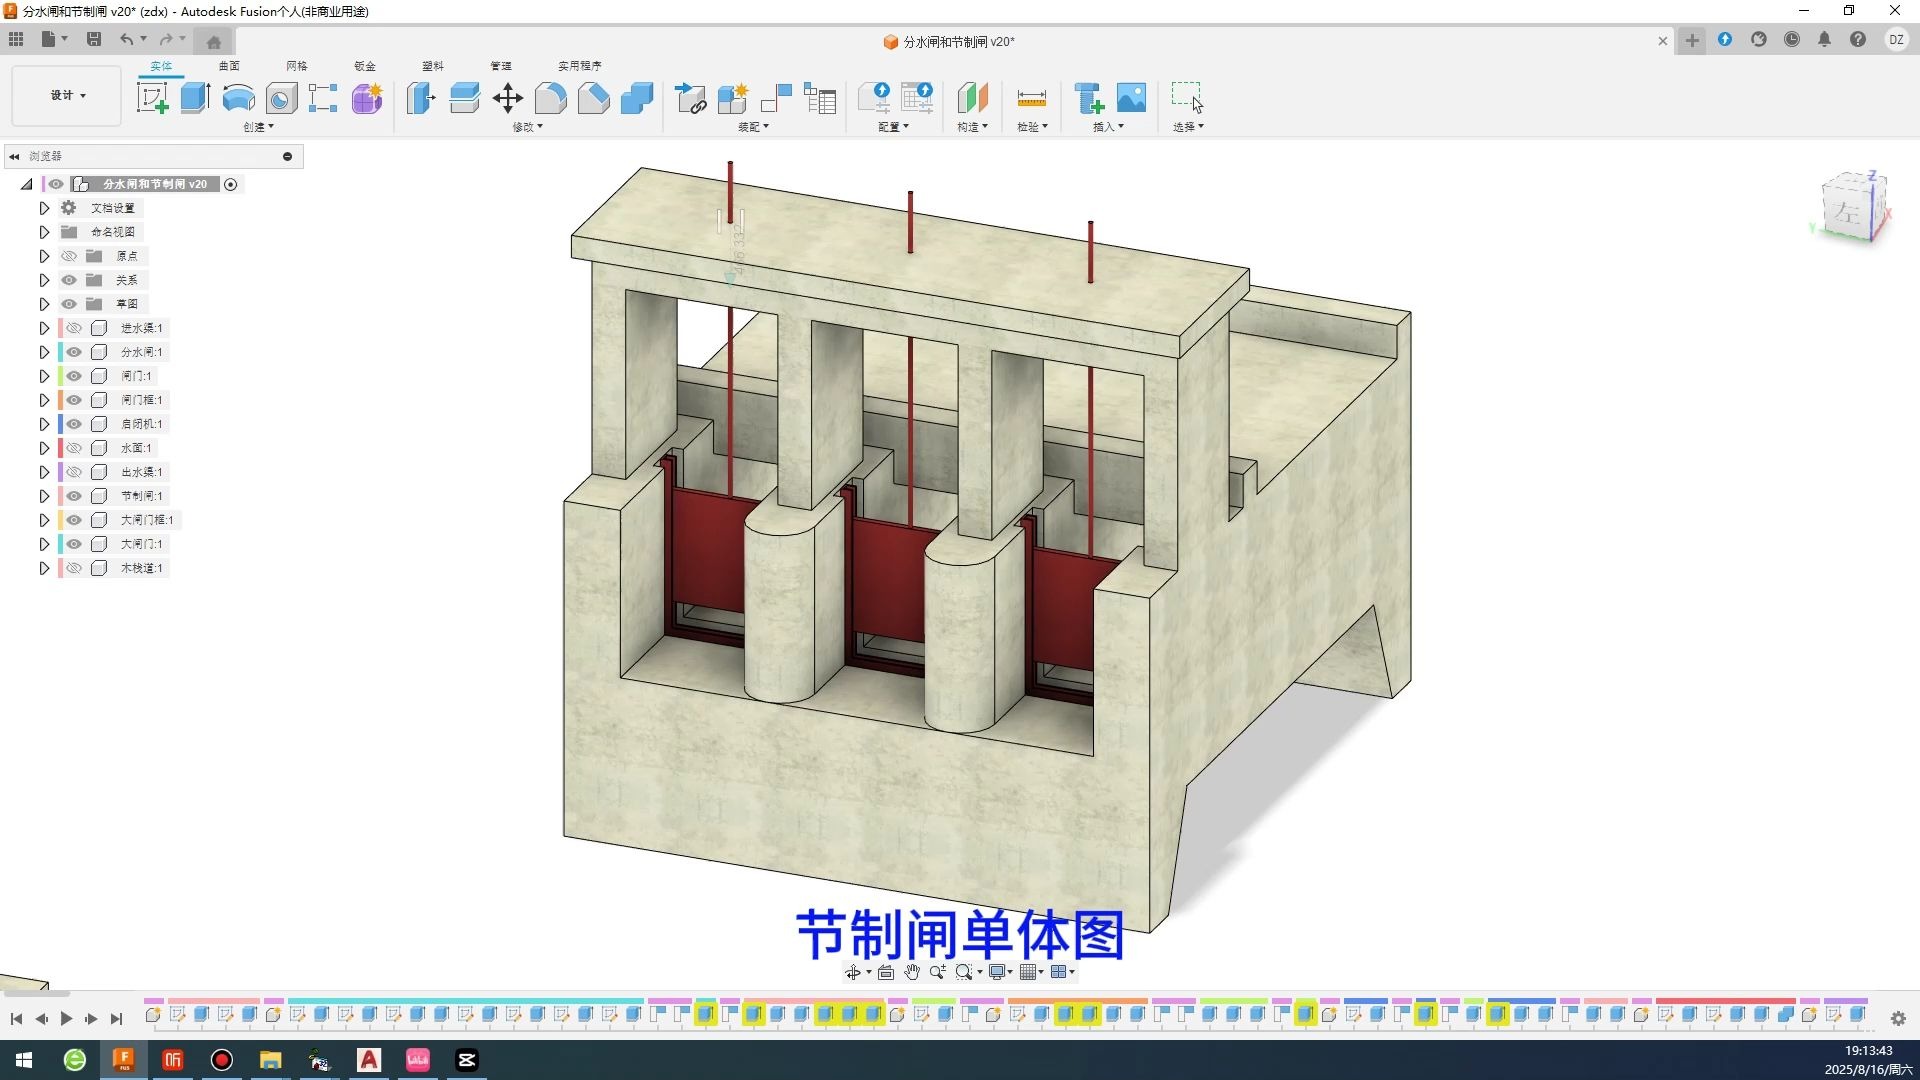Click the Extrude tool icon
Viewport: 1920px width, 1080px height.
click(x=195, y=98)
